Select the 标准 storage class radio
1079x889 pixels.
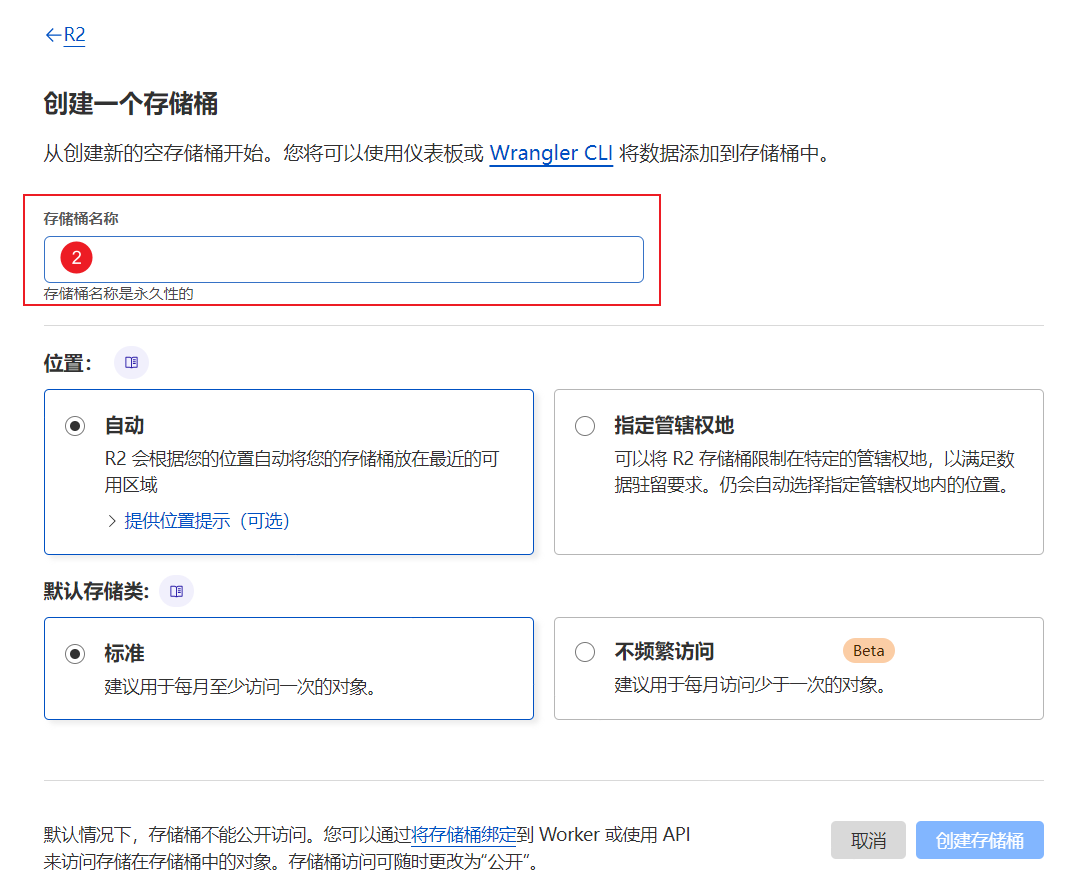tap(75, 654)
